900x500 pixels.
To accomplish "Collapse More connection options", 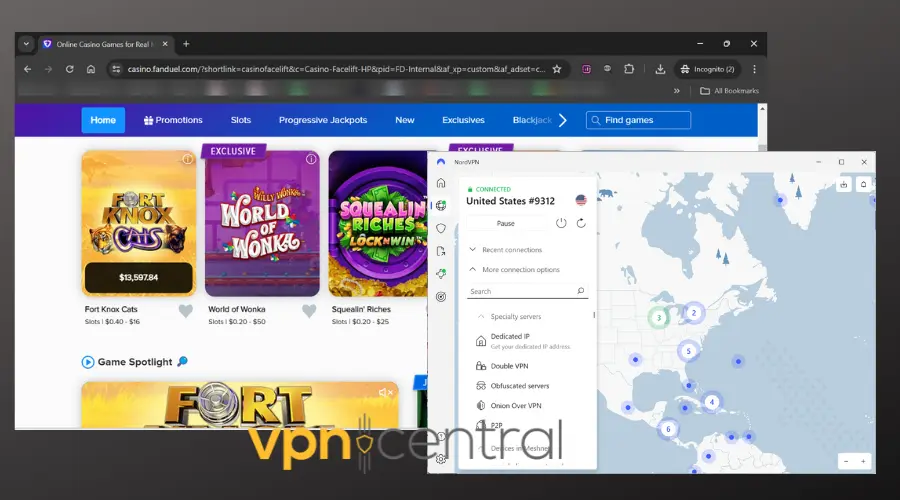I will click(x=514, y=269).
